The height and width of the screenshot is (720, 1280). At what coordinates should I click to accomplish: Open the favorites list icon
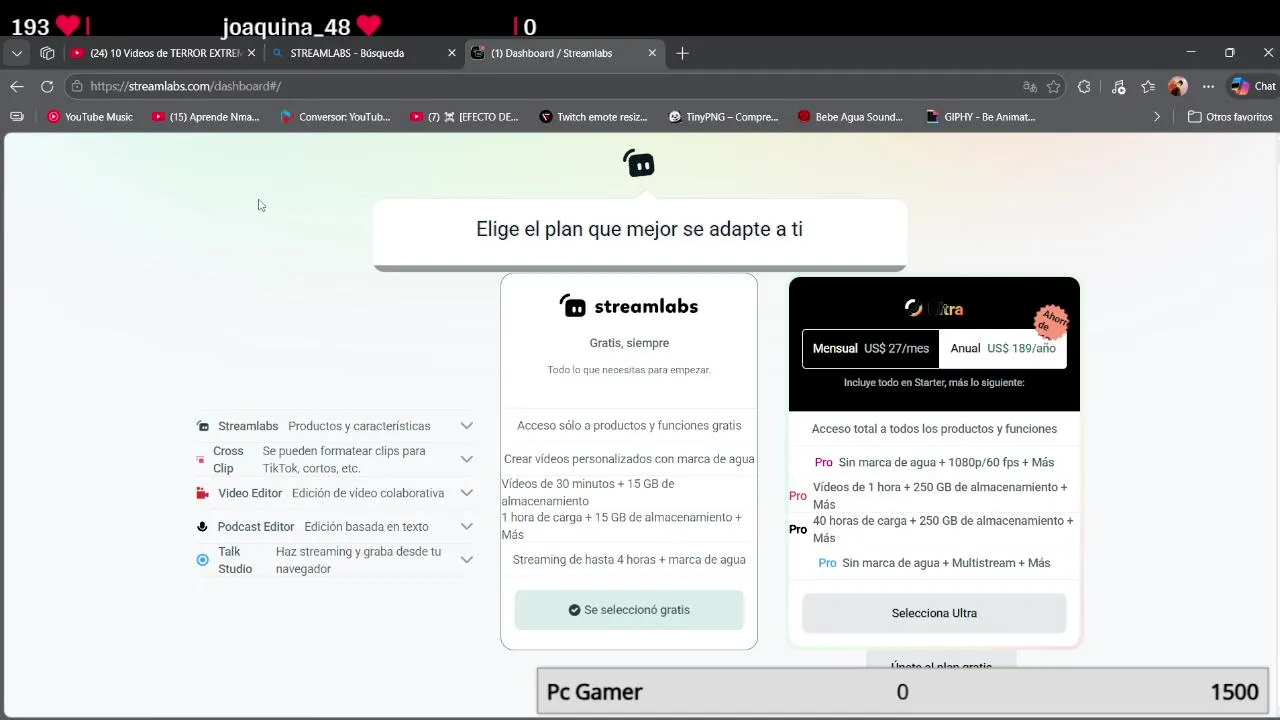pyautogui.click(x=1148, y=87)
